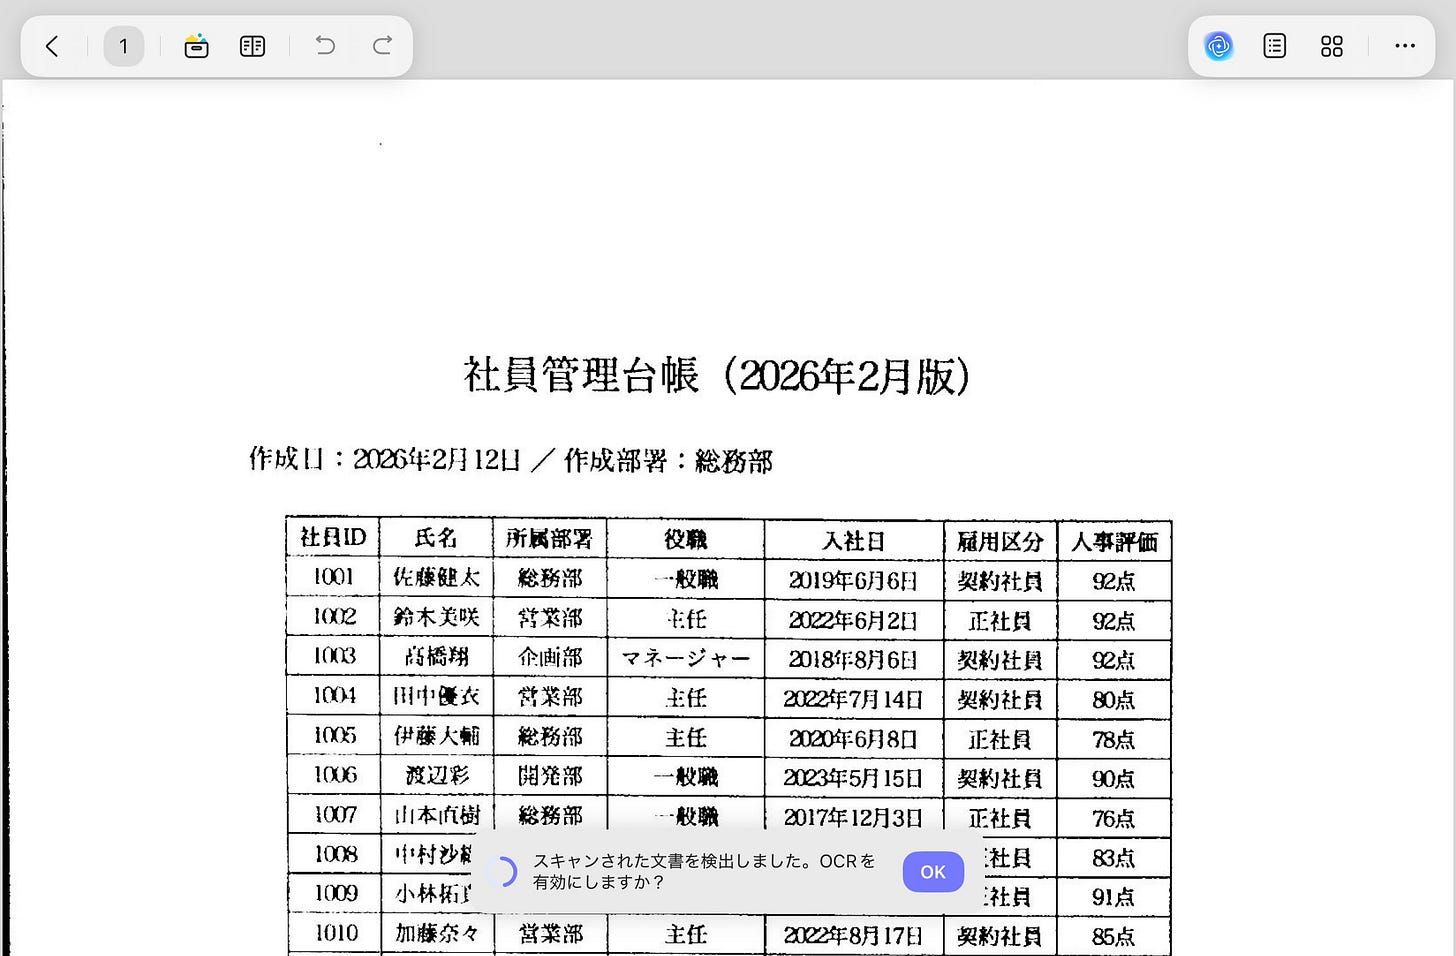Click the マネージャー role cell for 1003
Image resolution: width=1456 pixels, height=956 pixels.
point(686,659)
